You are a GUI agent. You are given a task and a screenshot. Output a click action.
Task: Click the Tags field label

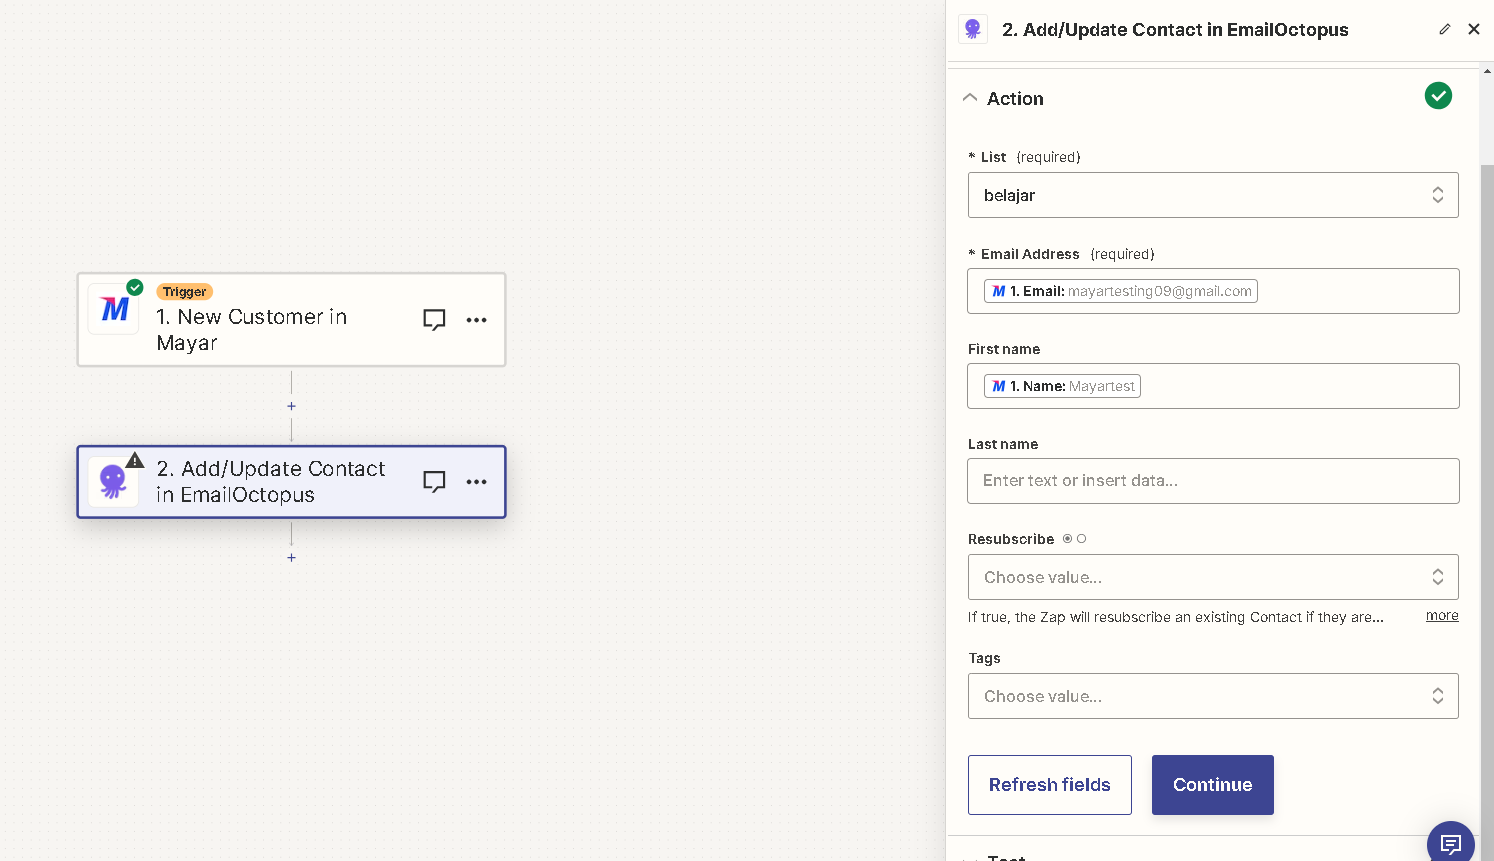pyautogui.click(x=984, y=658)
